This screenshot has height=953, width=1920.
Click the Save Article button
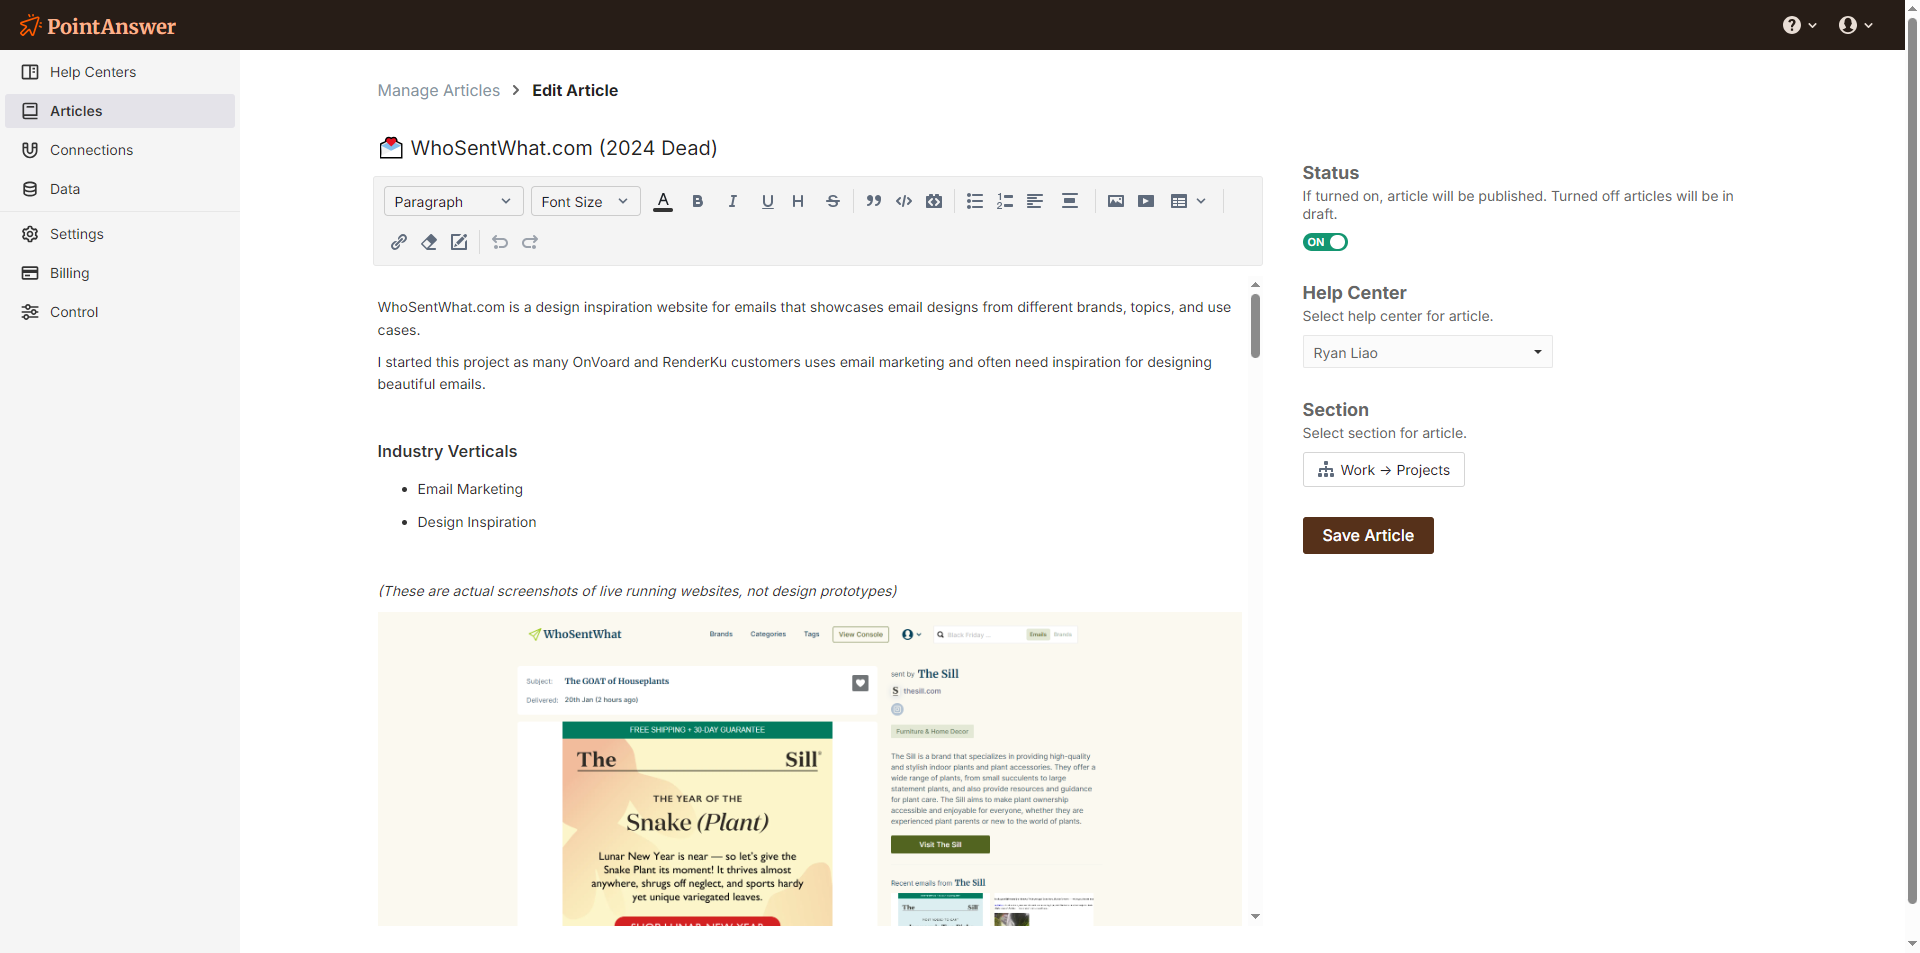point(1367,535)
